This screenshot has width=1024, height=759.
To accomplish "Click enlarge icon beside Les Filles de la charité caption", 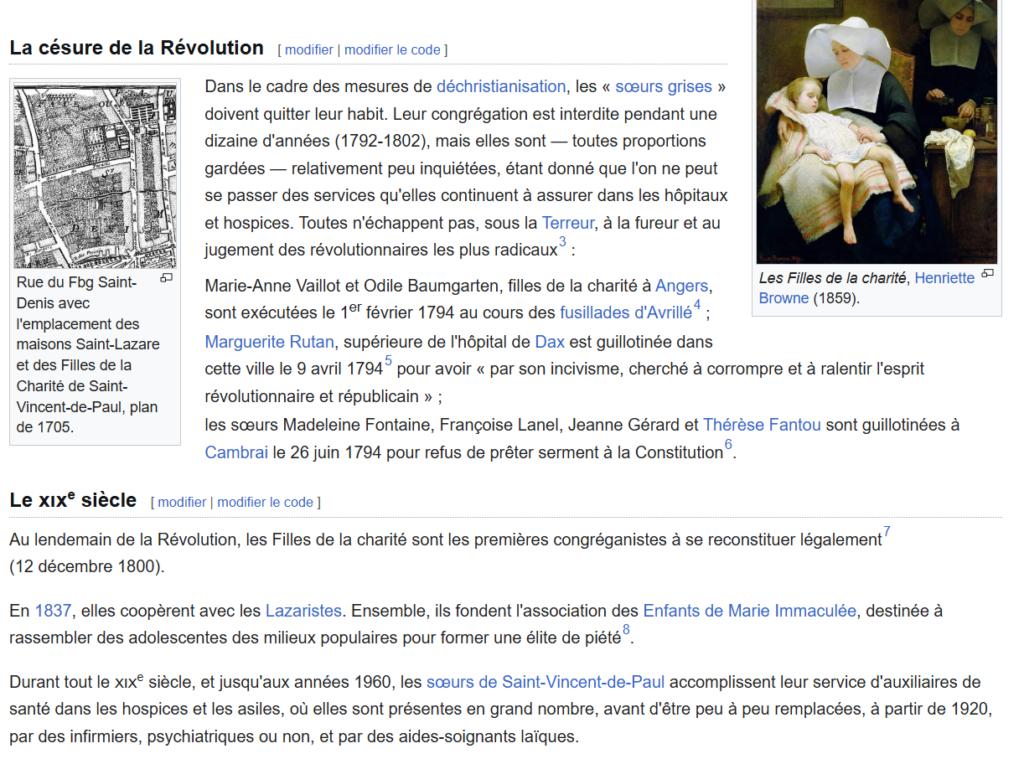I will [987, 273].
